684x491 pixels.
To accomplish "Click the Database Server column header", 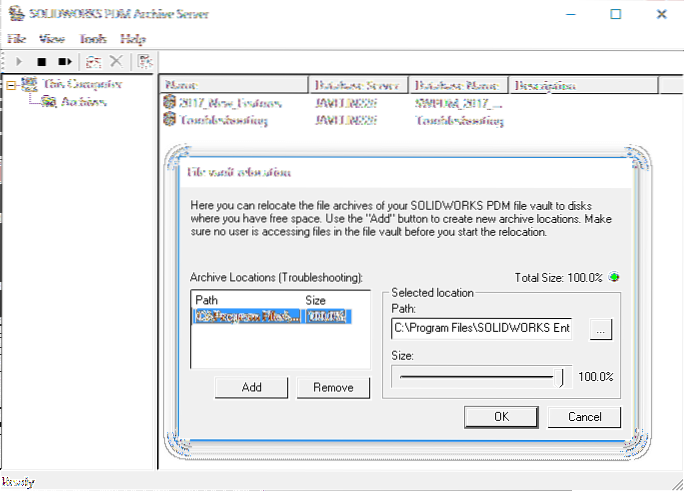I will coord(358,85).
